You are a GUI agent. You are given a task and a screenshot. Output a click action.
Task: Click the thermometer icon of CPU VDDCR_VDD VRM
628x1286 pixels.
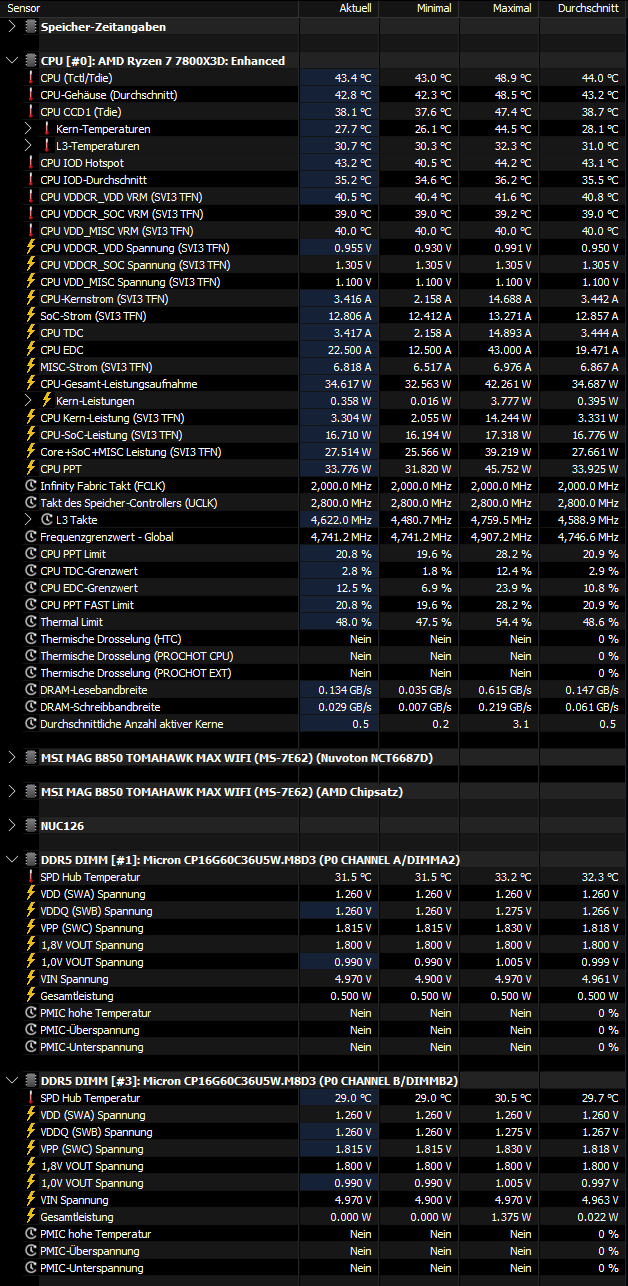click(x=30, y=197)
